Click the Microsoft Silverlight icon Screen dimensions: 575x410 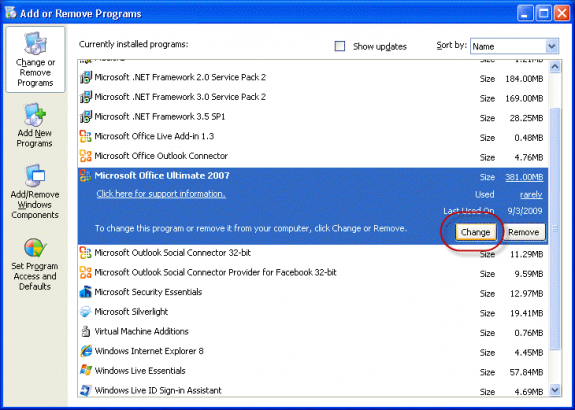coord(86,312)
